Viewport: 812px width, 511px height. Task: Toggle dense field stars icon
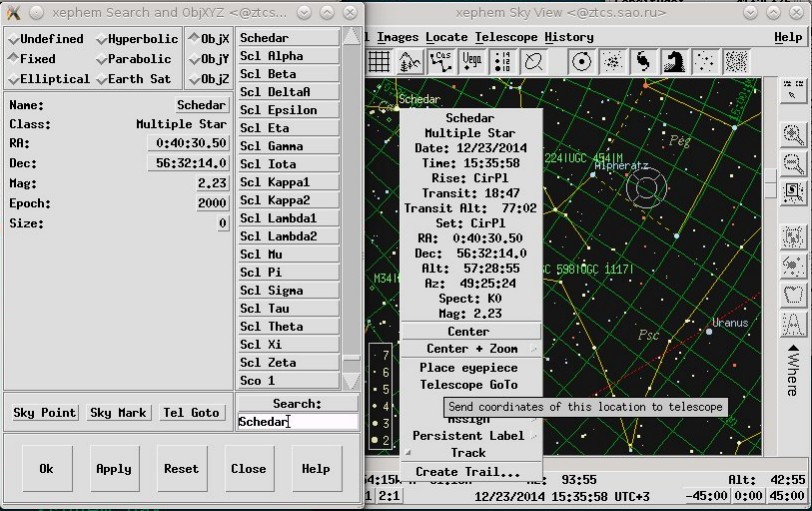(736, 62)
